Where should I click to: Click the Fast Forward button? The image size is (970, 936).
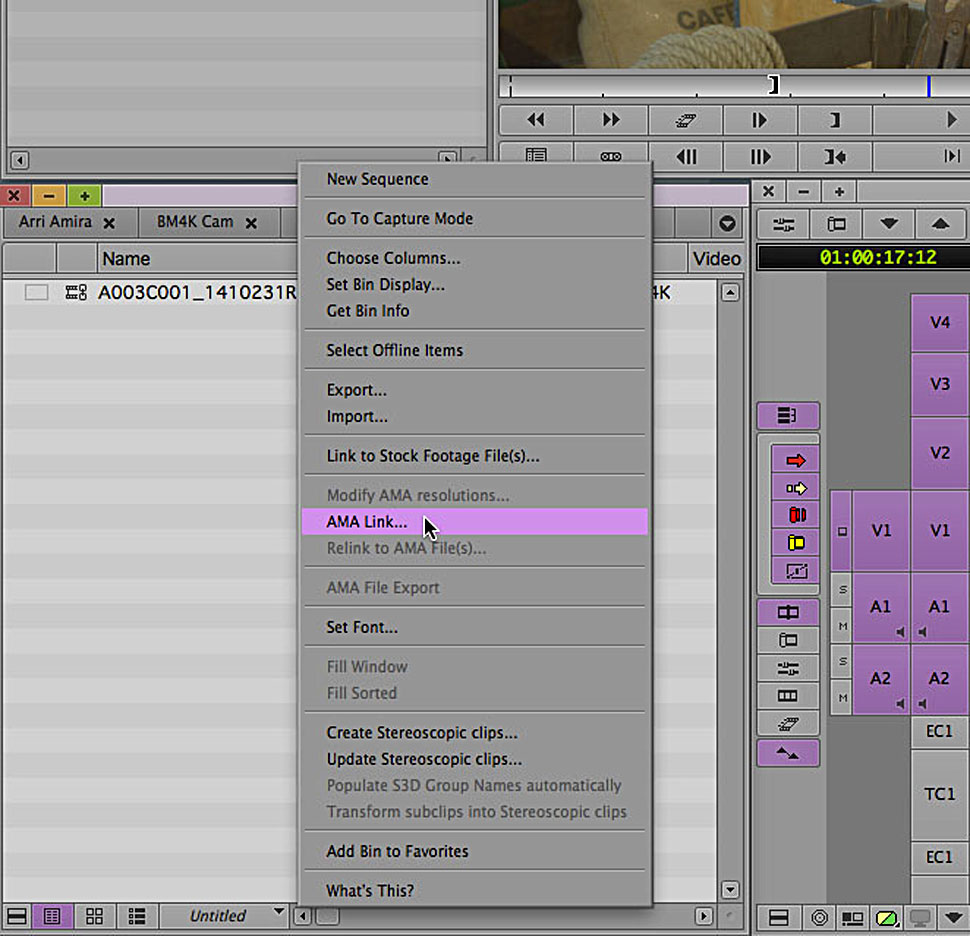610,120
